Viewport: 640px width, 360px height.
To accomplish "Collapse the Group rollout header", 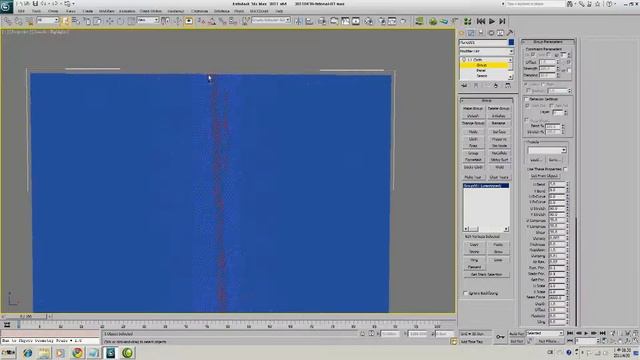I will click(x=486, y=100).
